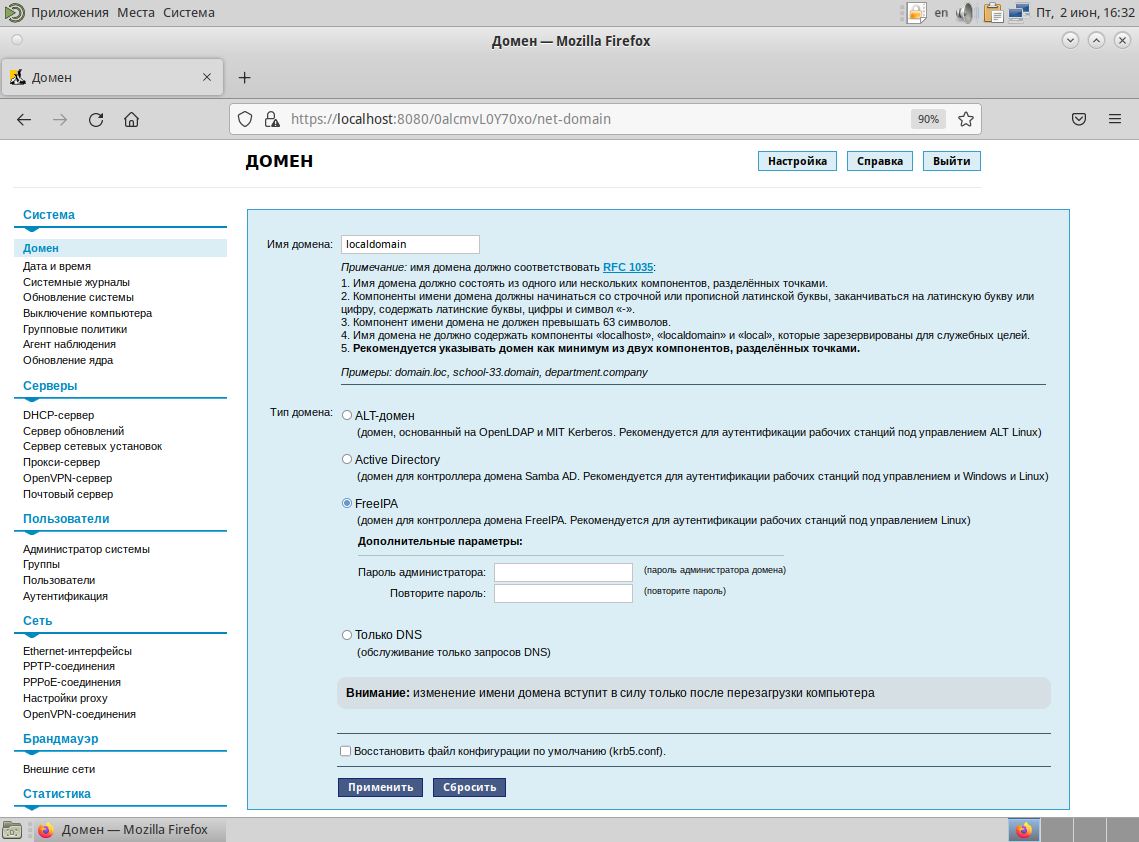The width and height of the screenshot is (1139, 842).
Task: Click the network connection tray icon
Action: tap(1018, 12)
